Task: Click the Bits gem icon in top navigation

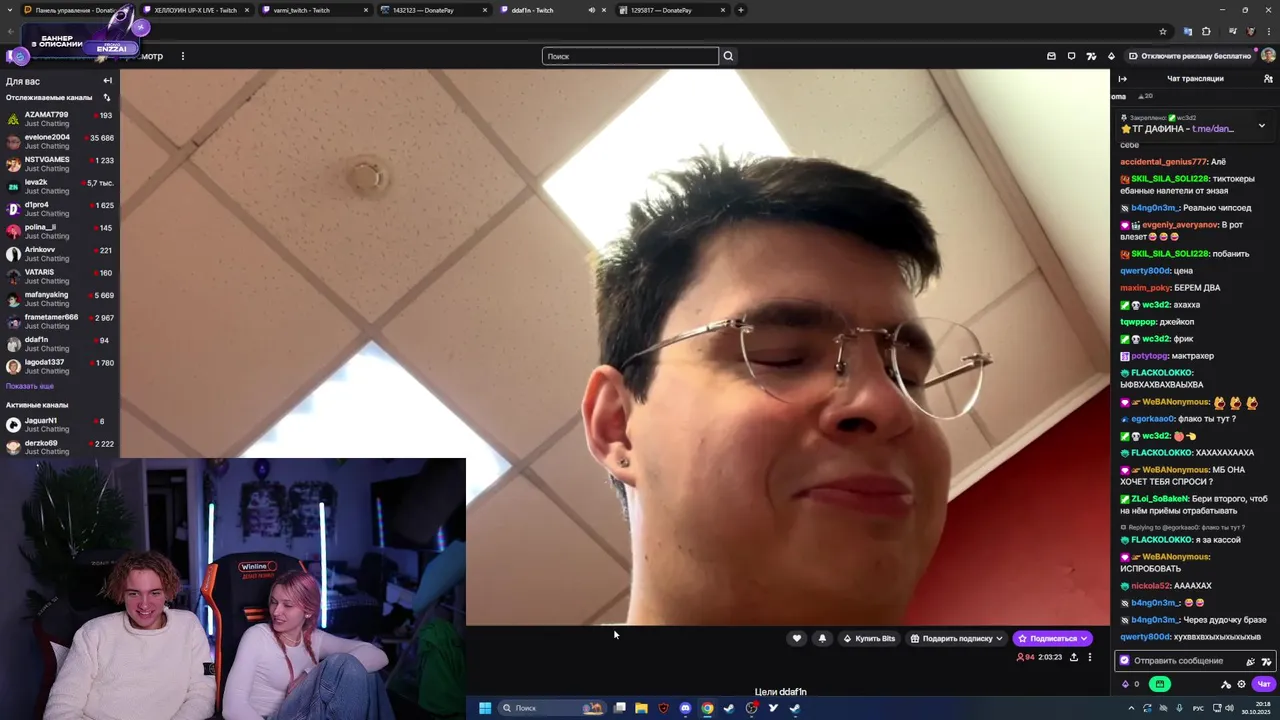Action: [1111, 56]
